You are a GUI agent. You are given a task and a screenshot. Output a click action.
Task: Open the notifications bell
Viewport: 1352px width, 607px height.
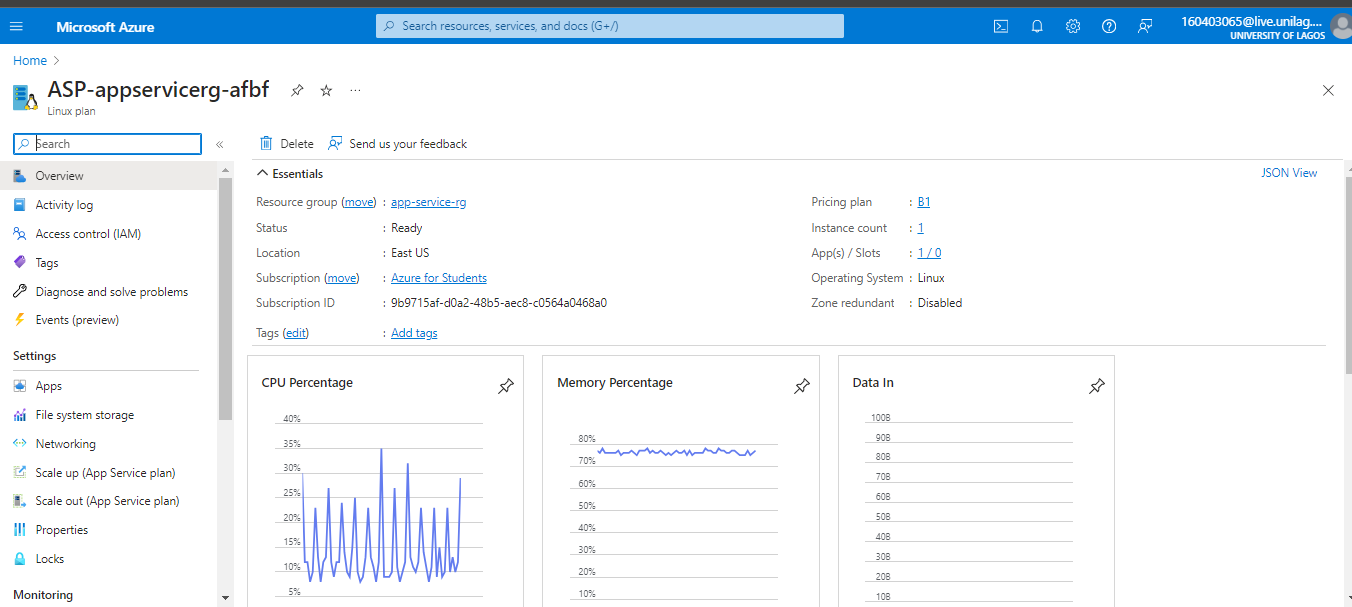pos(1037,26)
